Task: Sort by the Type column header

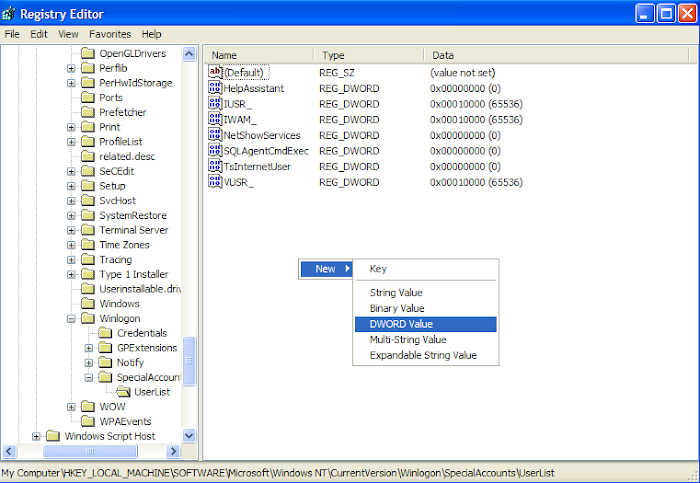Action: tap(369, 55)
